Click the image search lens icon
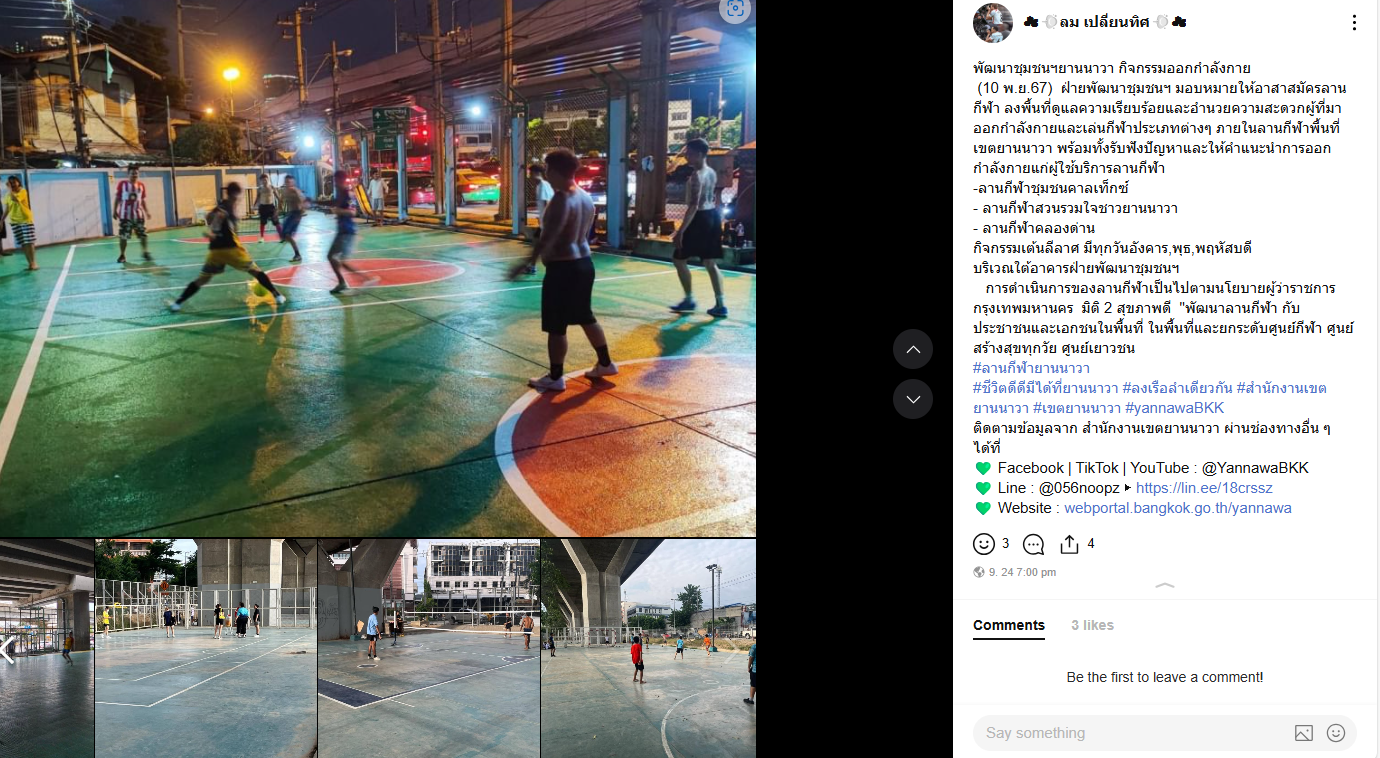 pos(736,10)
